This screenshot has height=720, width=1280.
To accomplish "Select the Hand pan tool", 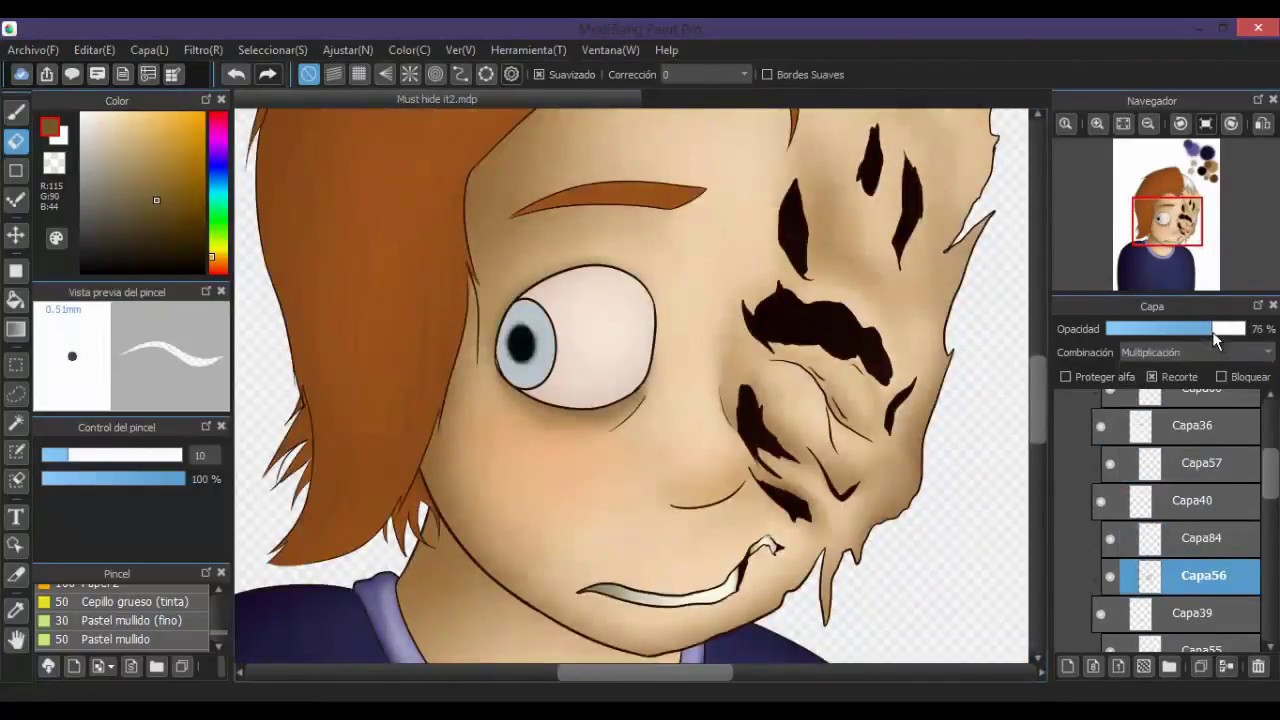I will coord(16,640).
